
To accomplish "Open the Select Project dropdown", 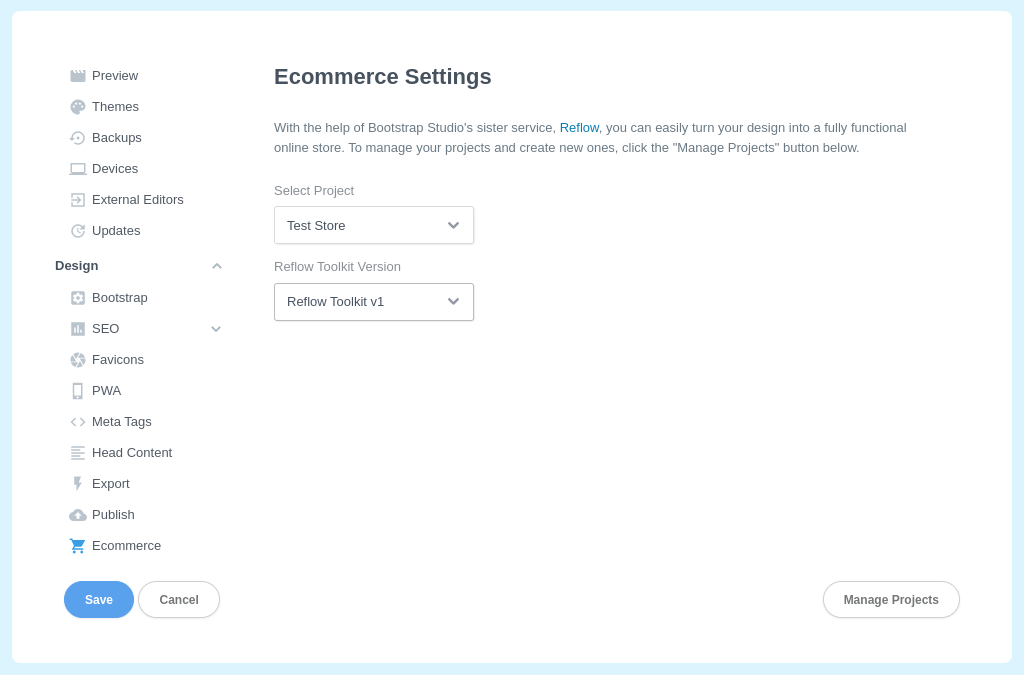I will coord(373,225).
